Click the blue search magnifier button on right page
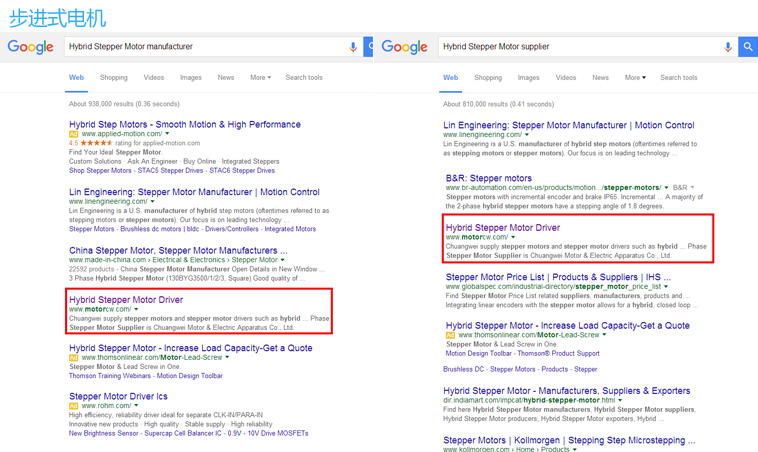The width and height of the screenshot is (758, 452). coord(748,47)
